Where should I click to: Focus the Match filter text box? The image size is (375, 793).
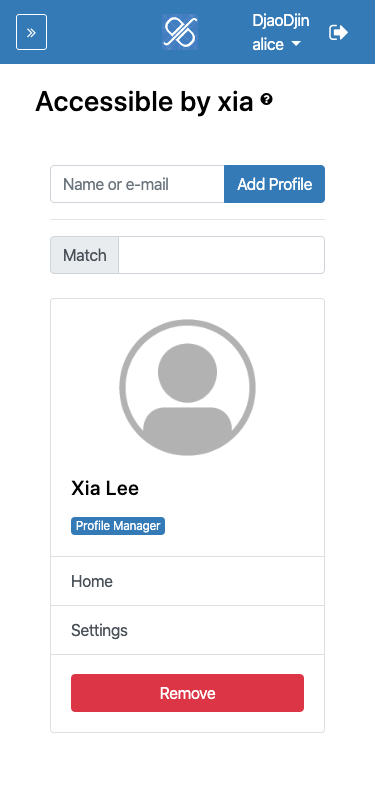tap(221, 255)
